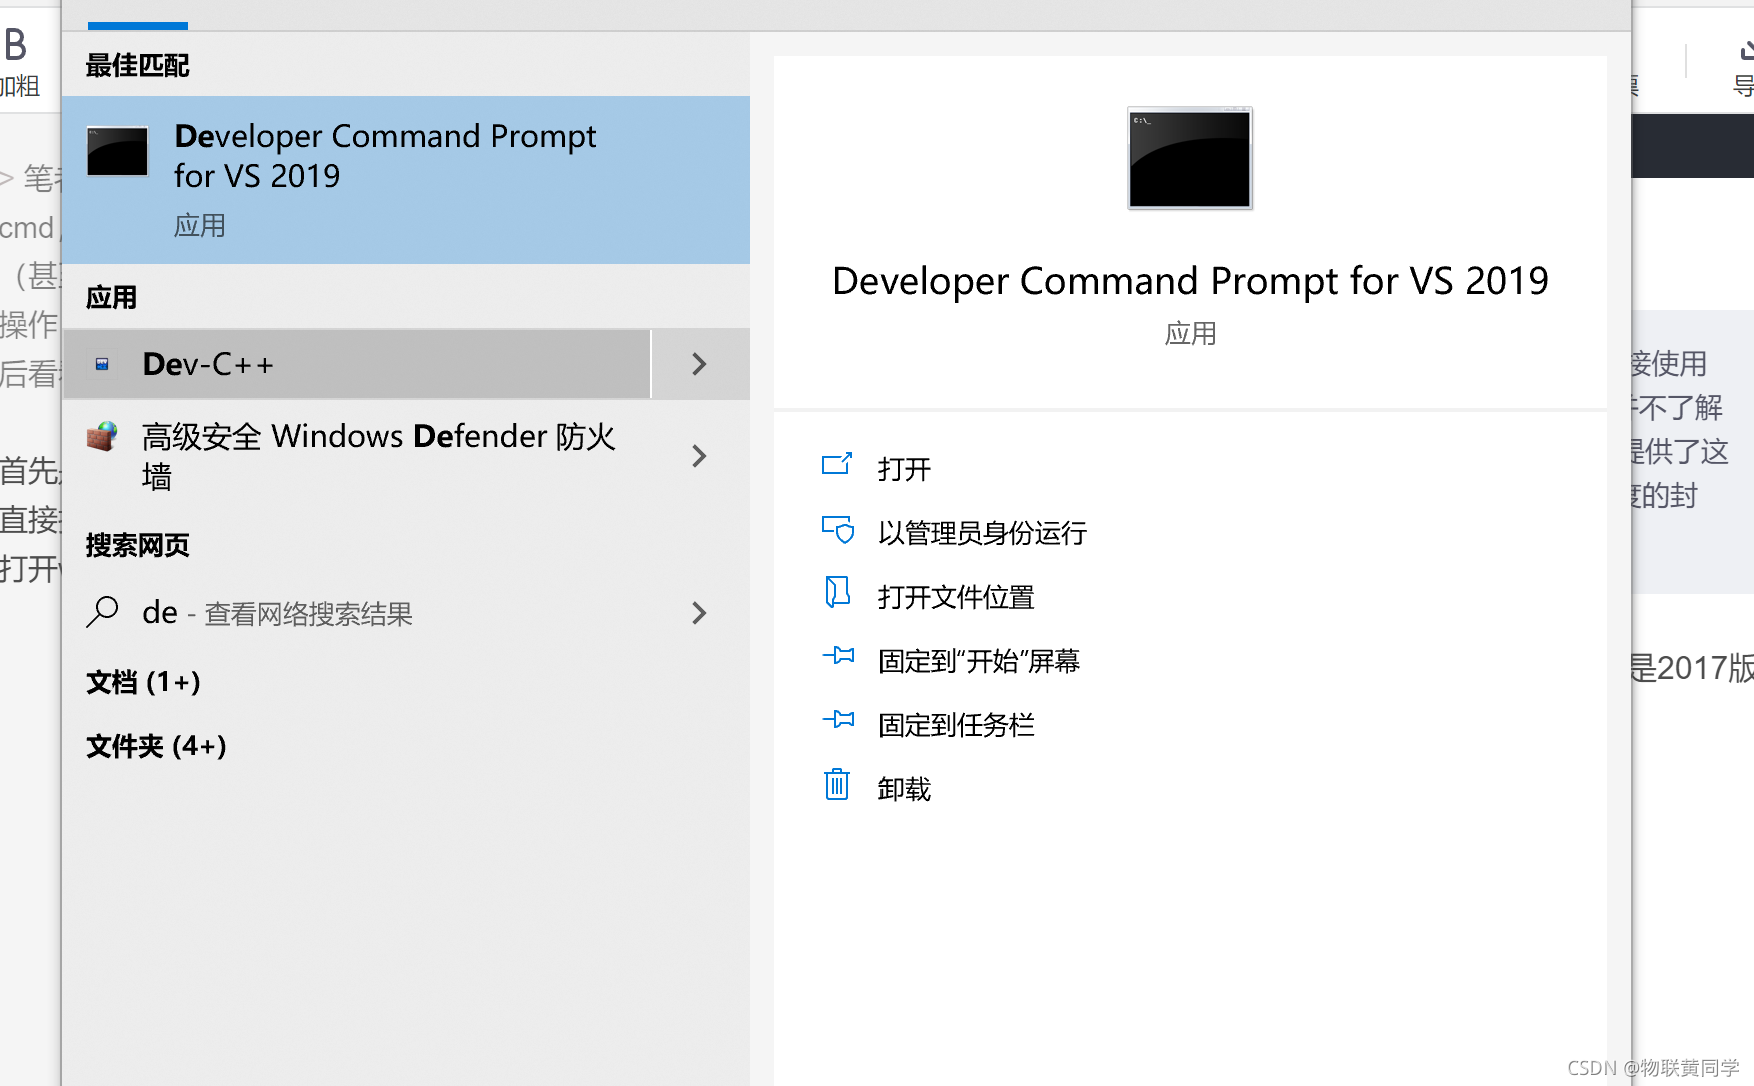
Task: Click the pin icon for Start screen
Action: pos(838,656)
